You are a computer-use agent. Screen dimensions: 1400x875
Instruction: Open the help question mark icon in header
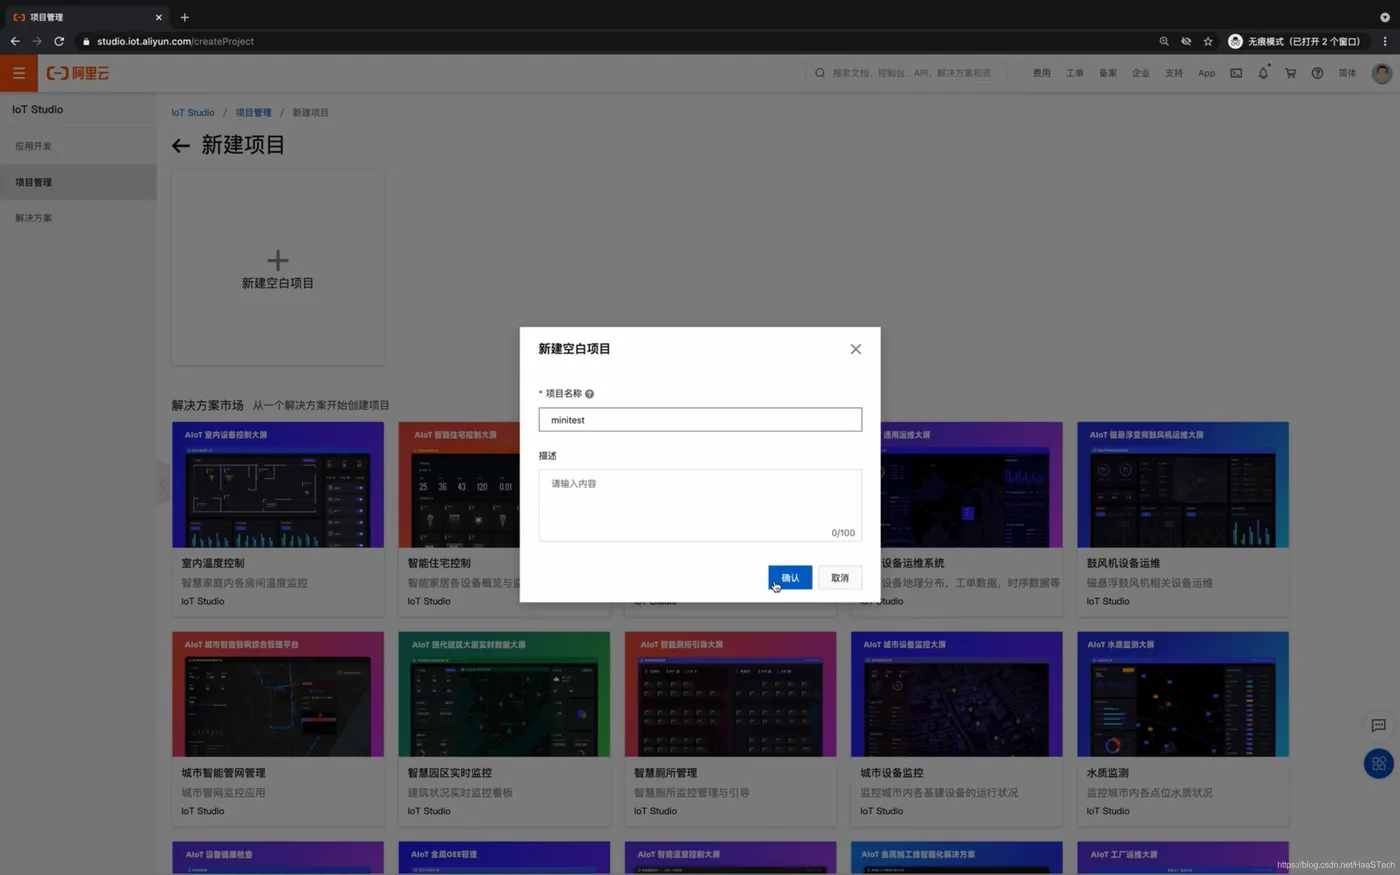click(1317, 73)
